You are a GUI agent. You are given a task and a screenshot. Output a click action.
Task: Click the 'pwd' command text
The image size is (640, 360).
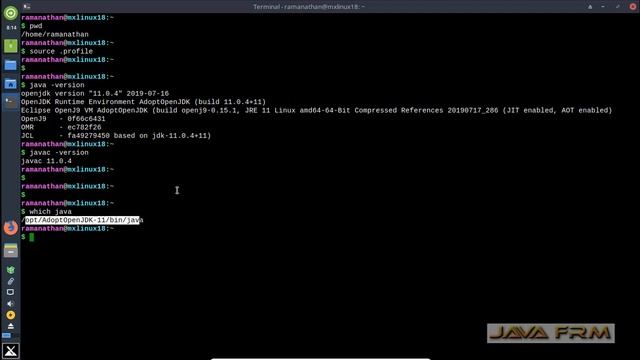click(x=36, y=26)
